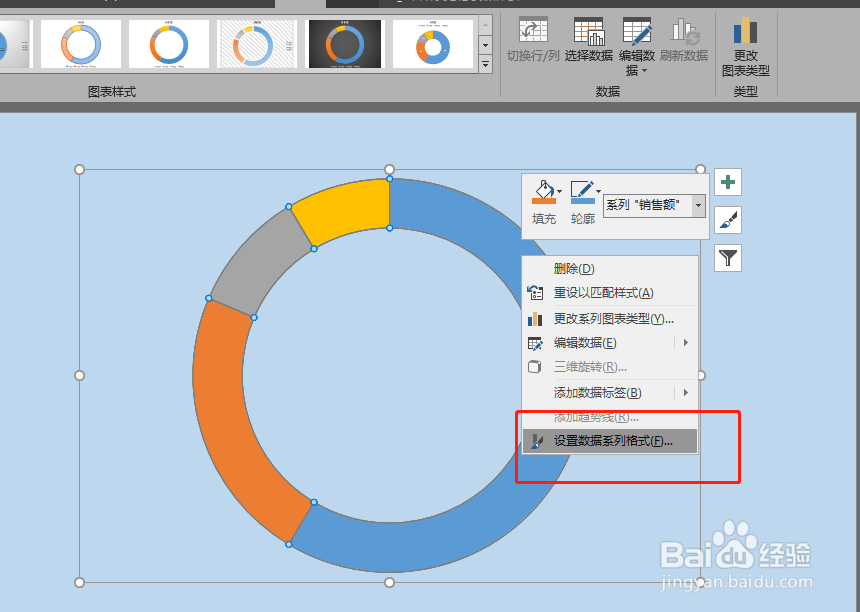Choose 重设以匹配样式(A)

pyautogui.click(x=609, y=293)
